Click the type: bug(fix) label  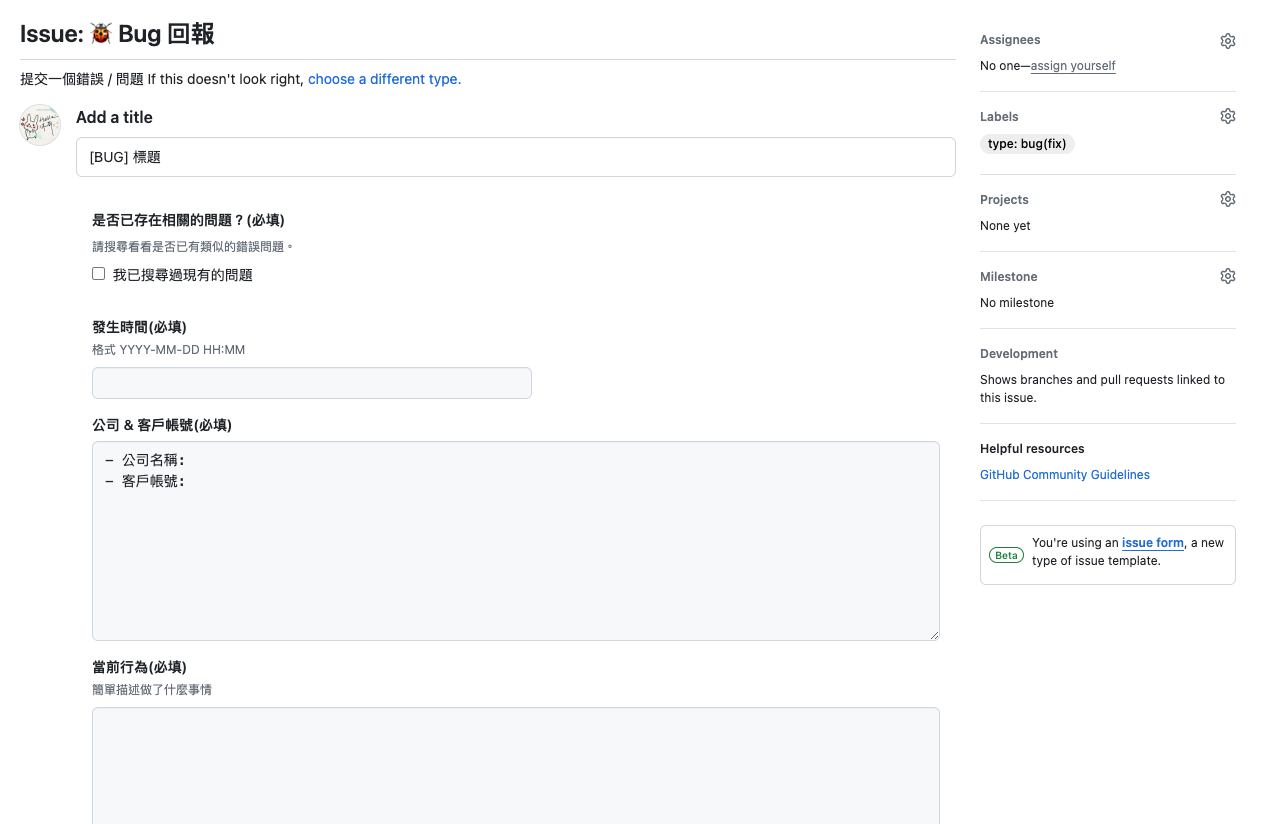click(x=1027, y=143)
